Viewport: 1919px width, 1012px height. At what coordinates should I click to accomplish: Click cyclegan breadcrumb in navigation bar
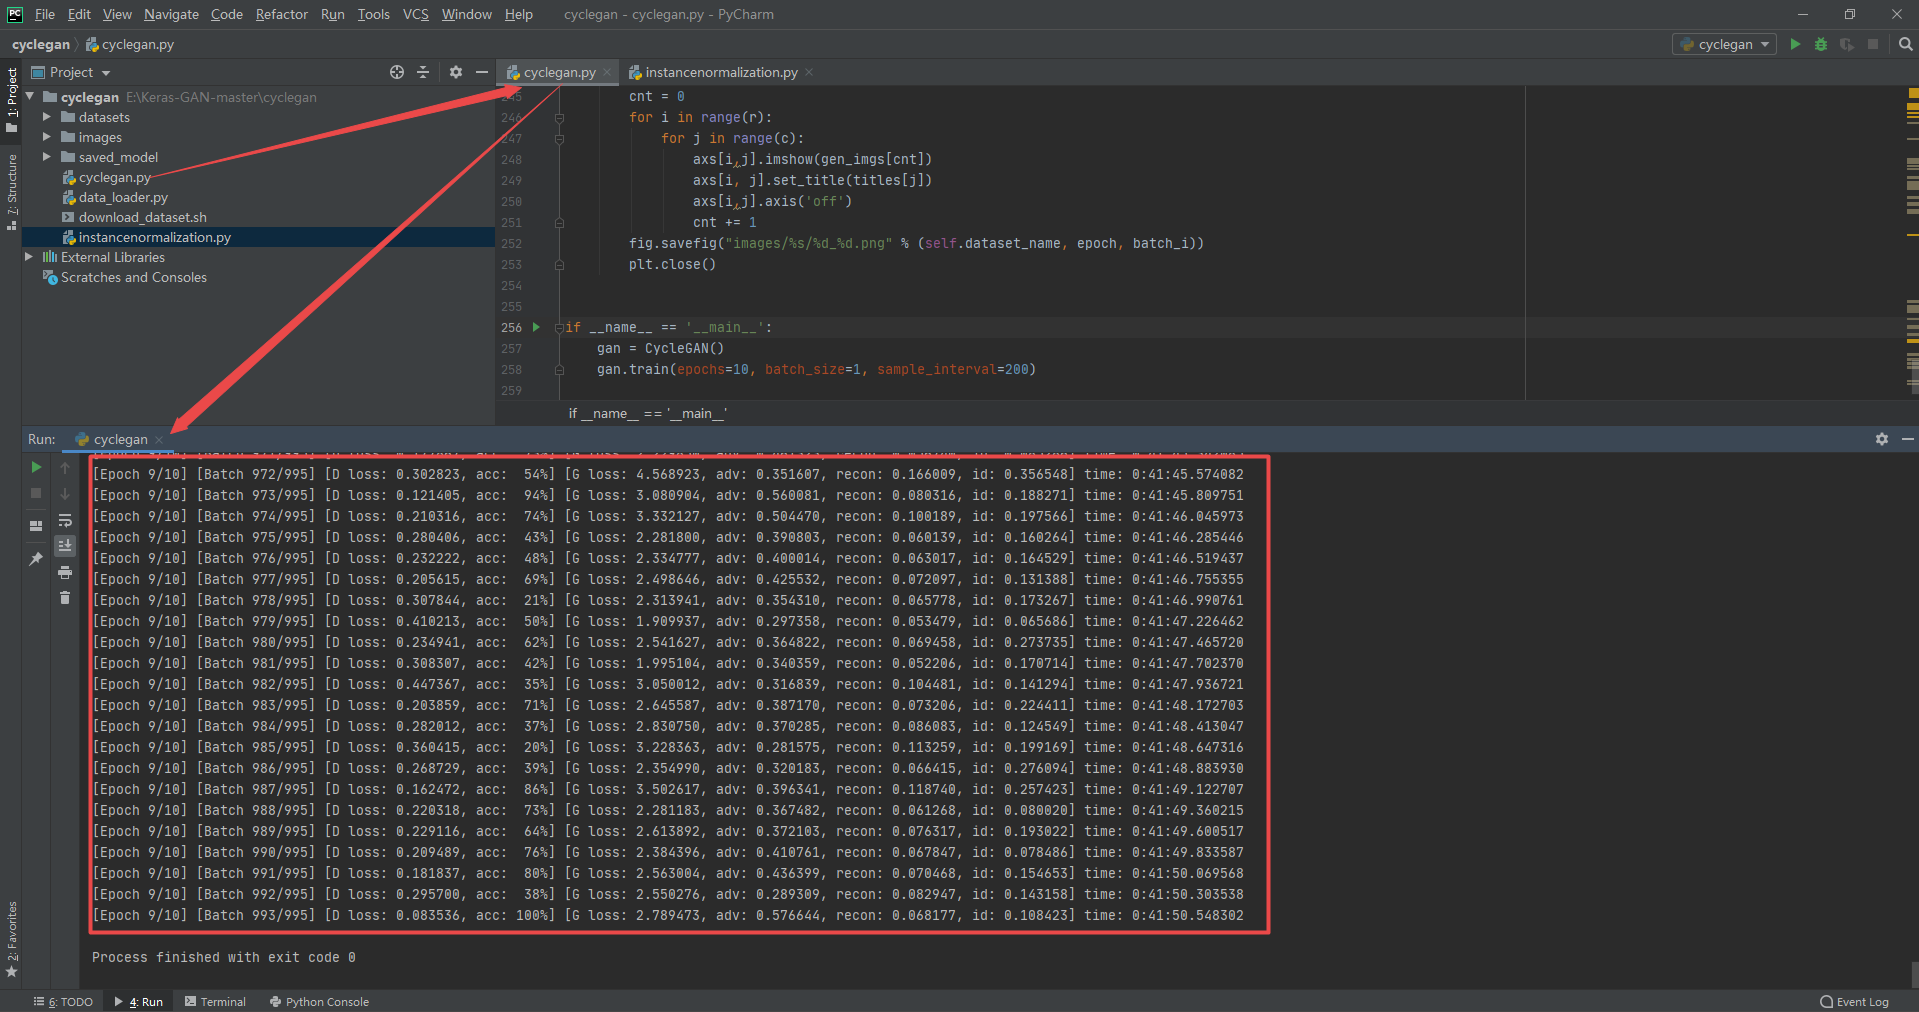tap(41, 44)
